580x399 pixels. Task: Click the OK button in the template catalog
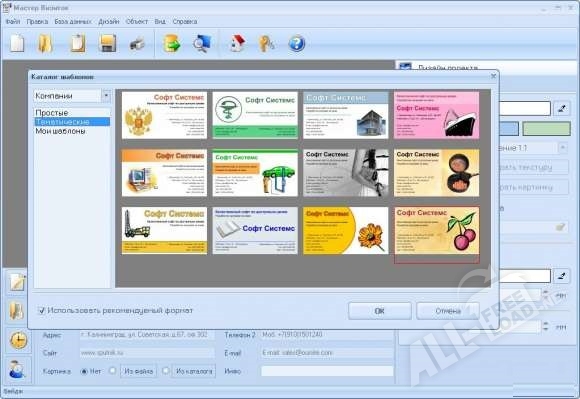[x=380, y=311]
